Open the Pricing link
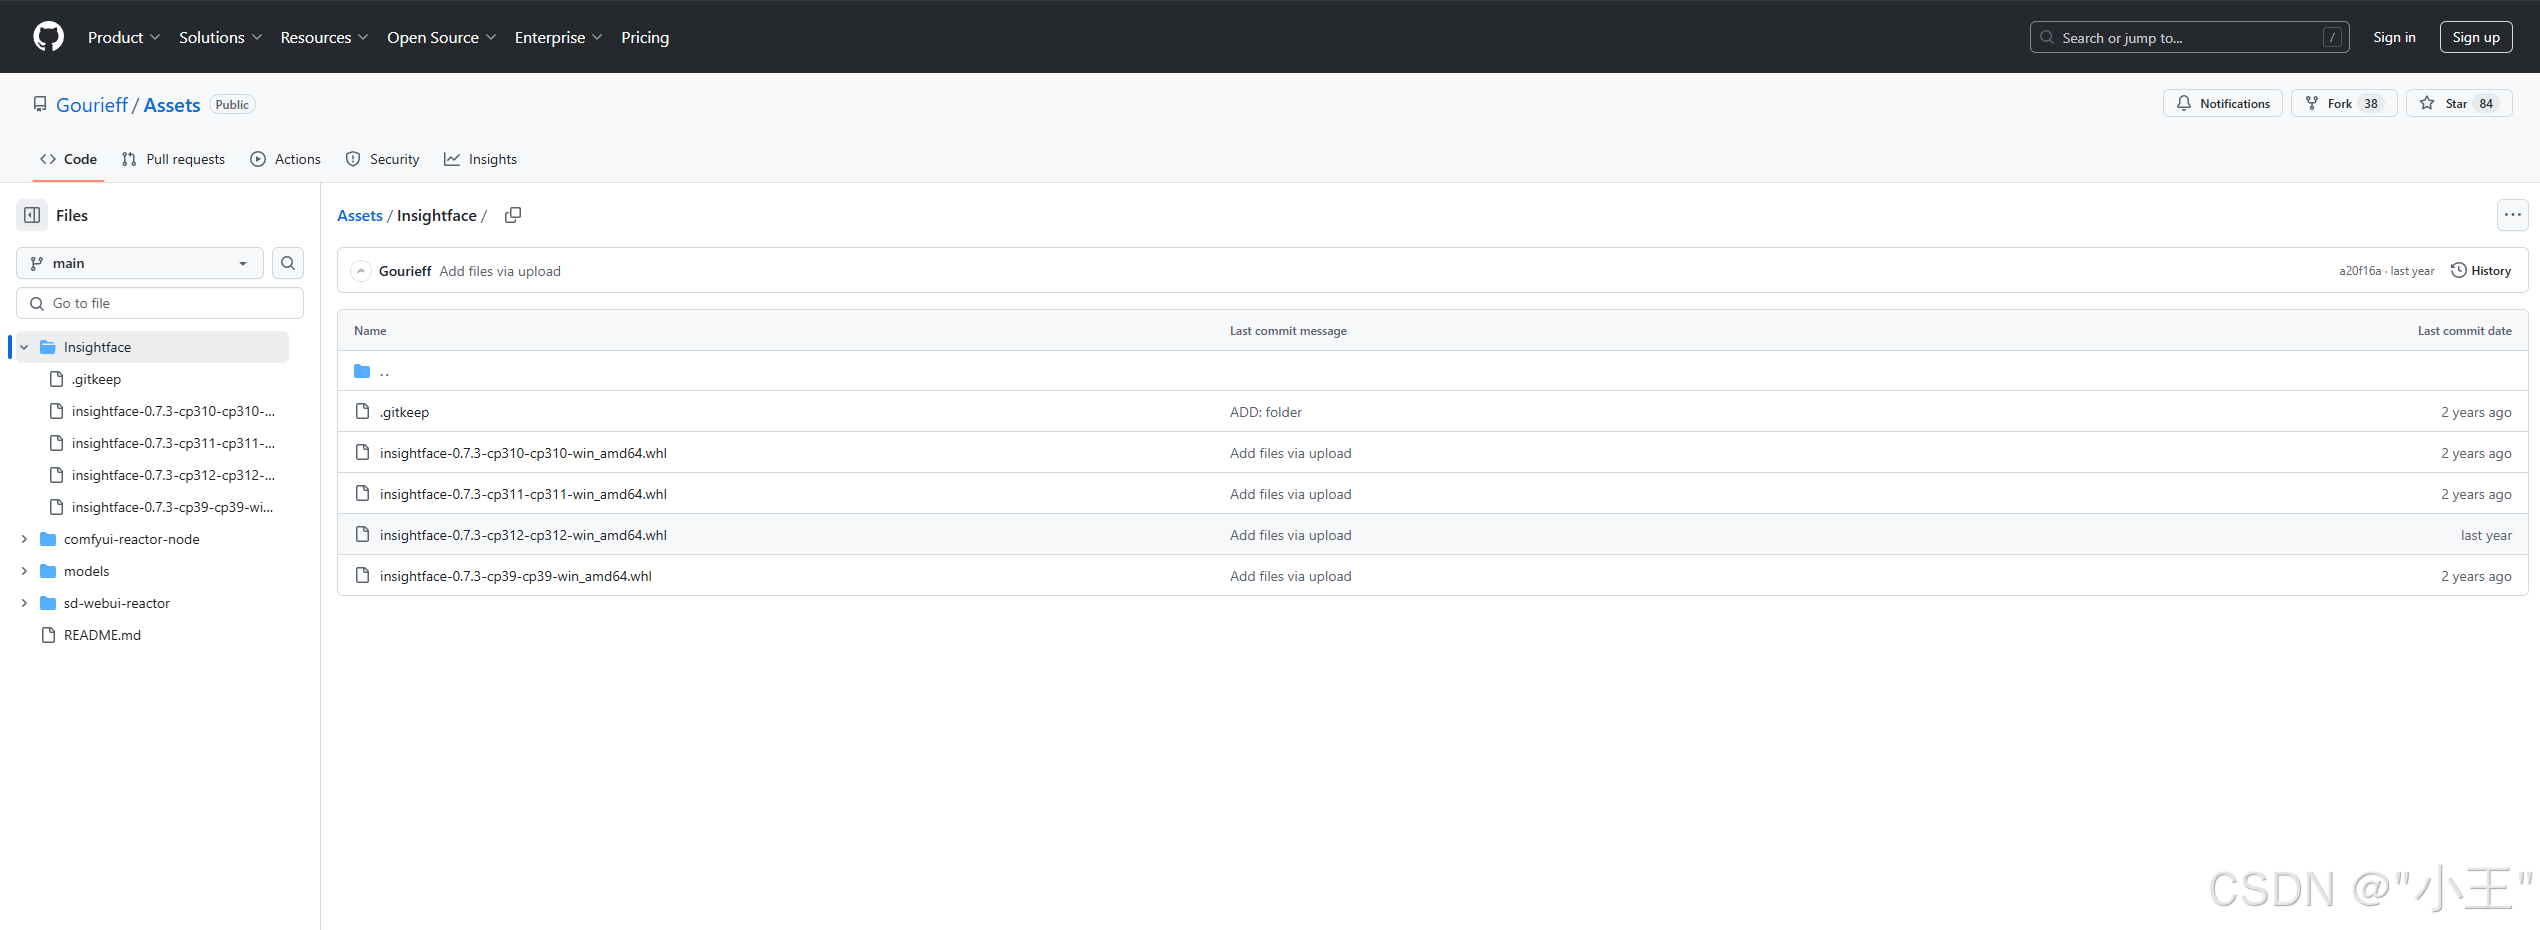Screen dimensions: 2540x930 tap(645, 37)
